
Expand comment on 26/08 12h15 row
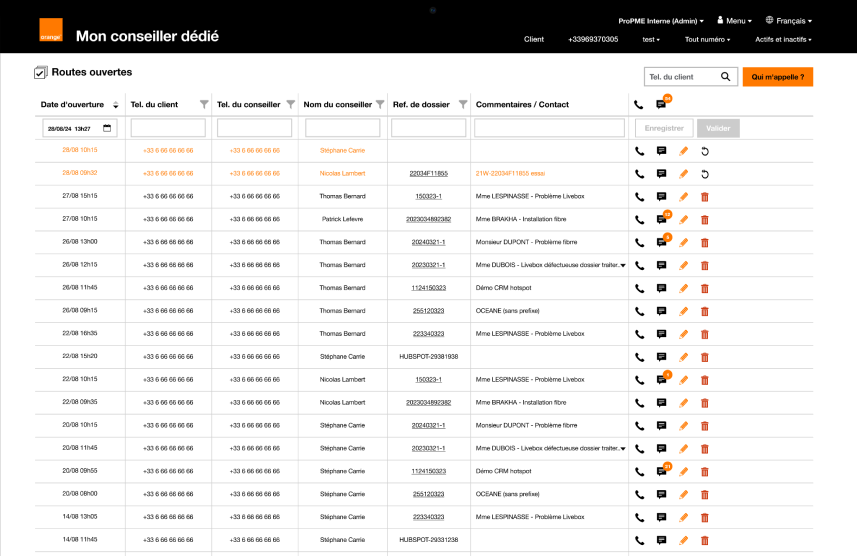[623, 265]
